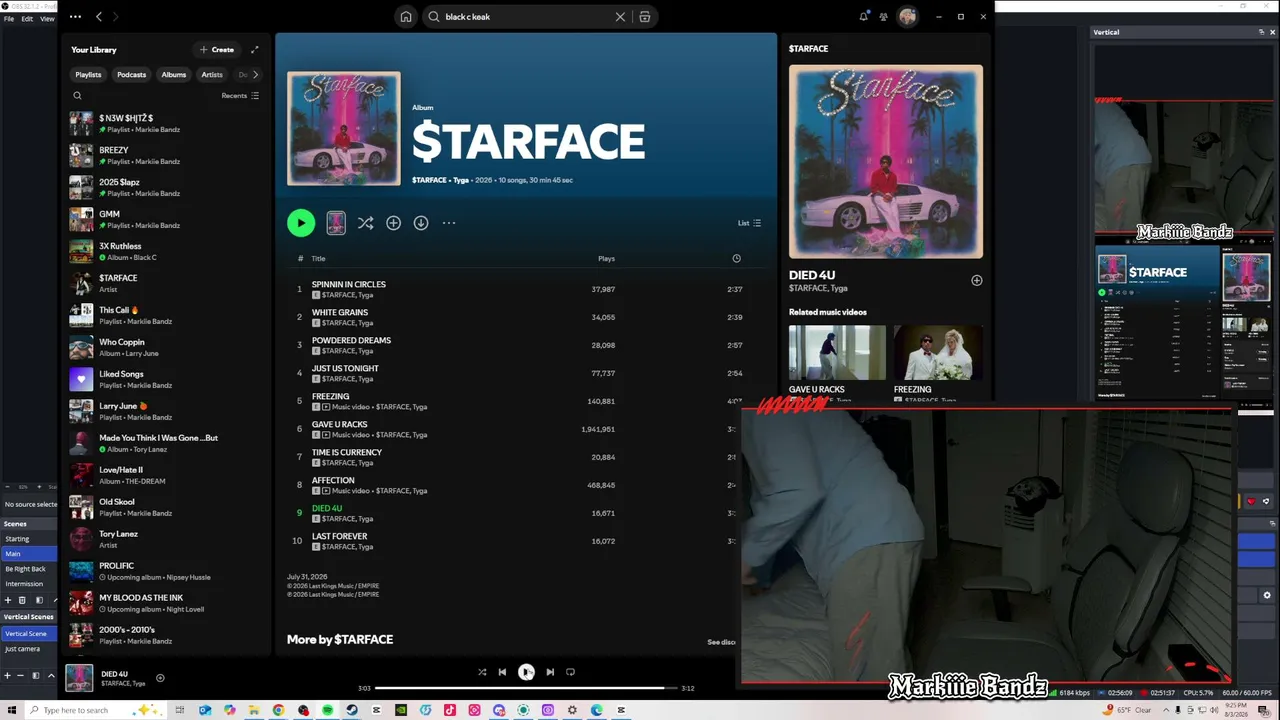The width and height of the screenshot is (1280, 720).
Task: Select the Starting scene in OBS
Action: coord(29,539)
